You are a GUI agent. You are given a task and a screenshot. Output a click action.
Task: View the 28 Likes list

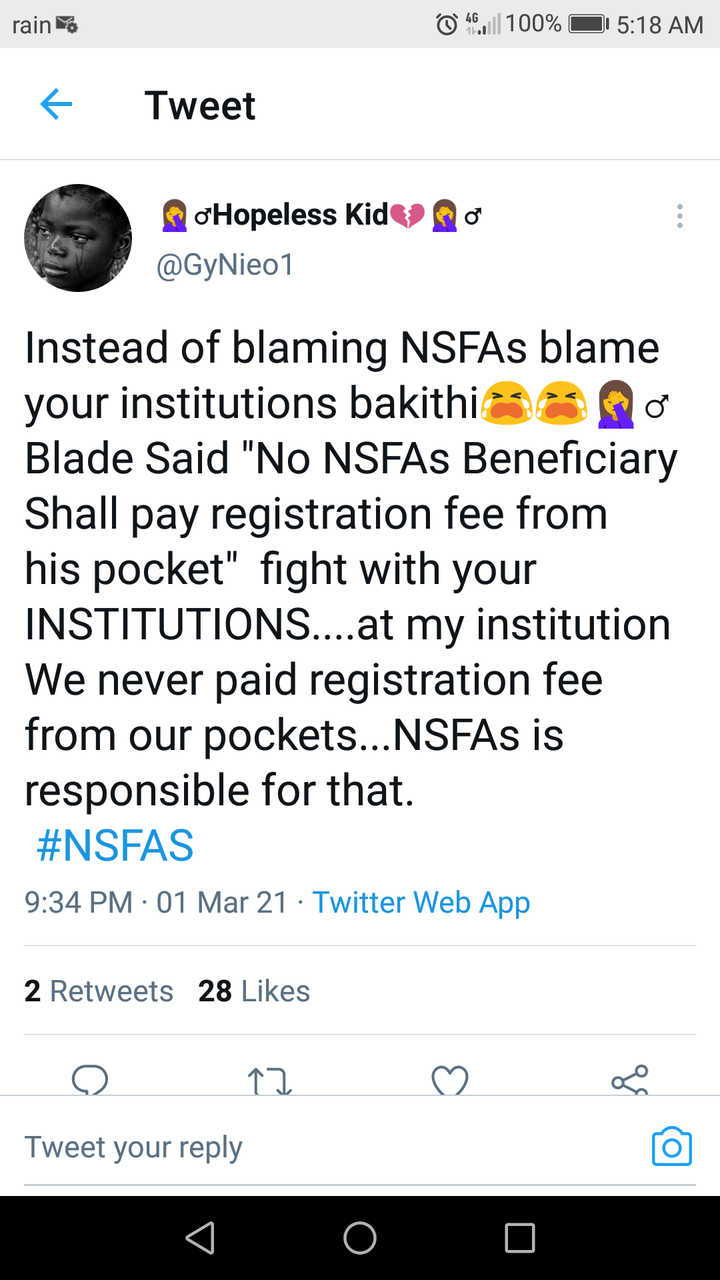coord(254,991)
